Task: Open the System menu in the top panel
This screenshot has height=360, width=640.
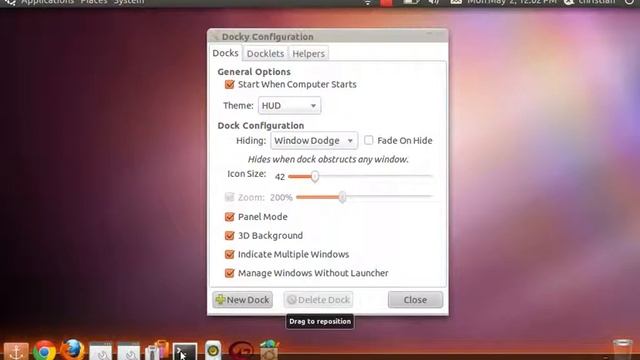Action: 129,2
